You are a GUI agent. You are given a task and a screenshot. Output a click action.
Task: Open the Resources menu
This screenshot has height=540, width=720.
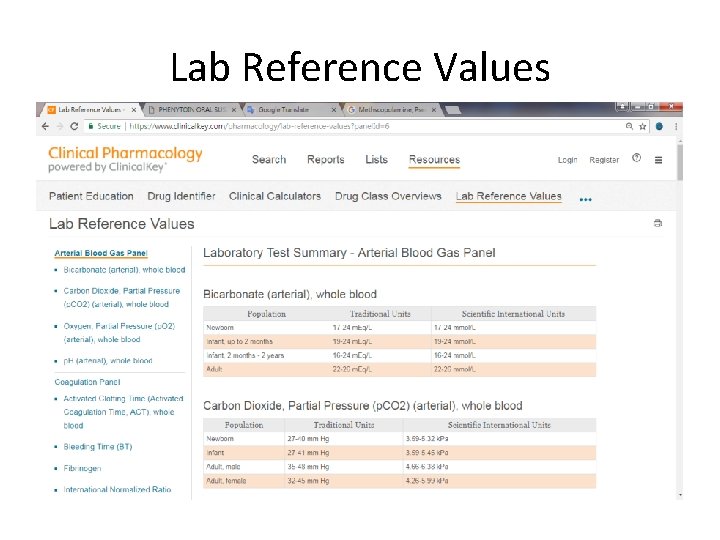434,160
